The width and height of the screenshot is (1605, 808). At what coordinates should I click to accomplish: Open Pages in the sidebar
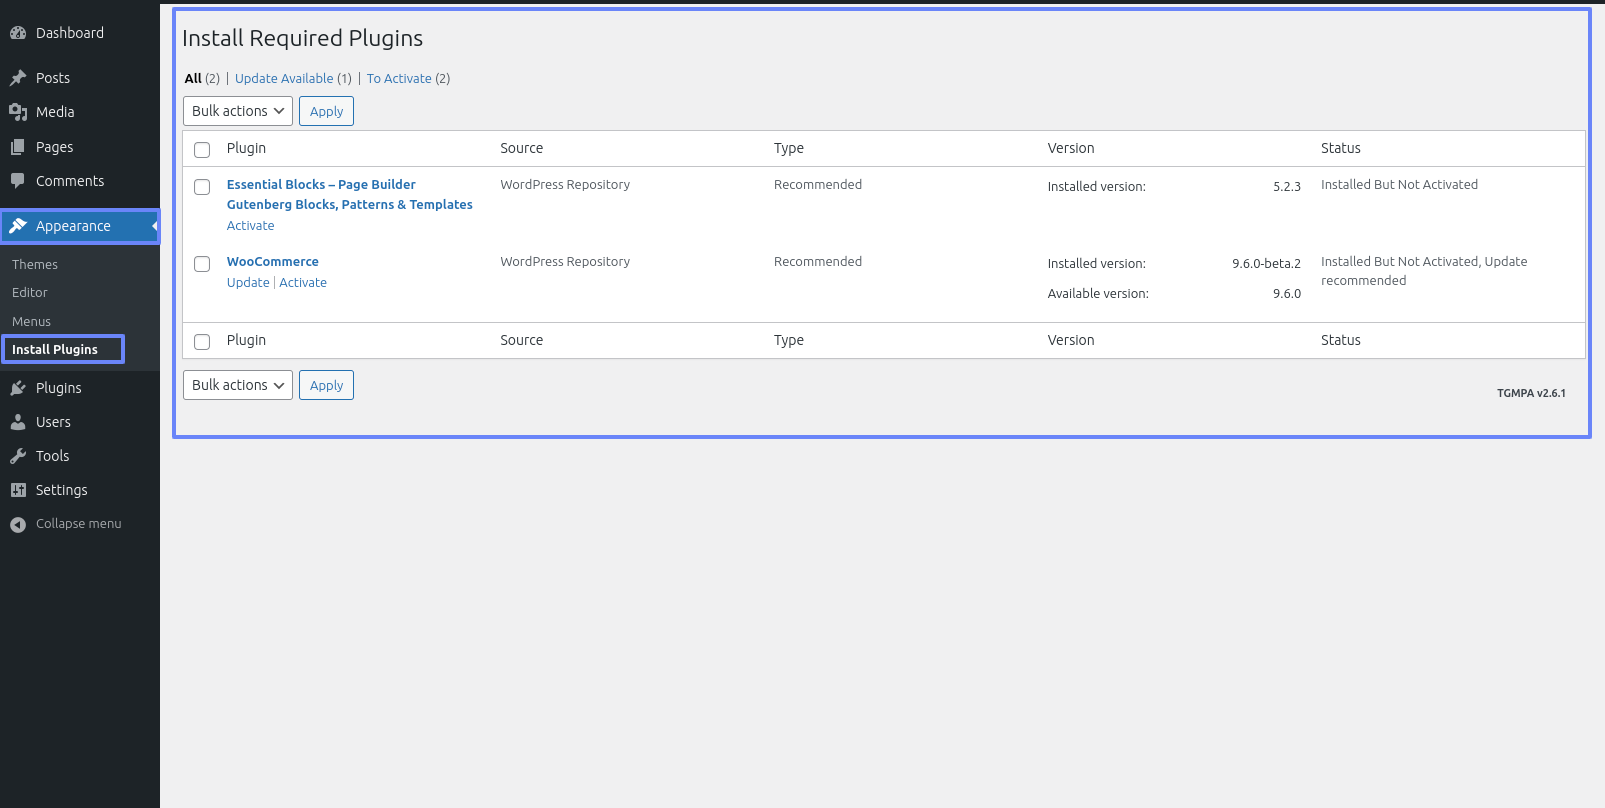coord(80,147)
